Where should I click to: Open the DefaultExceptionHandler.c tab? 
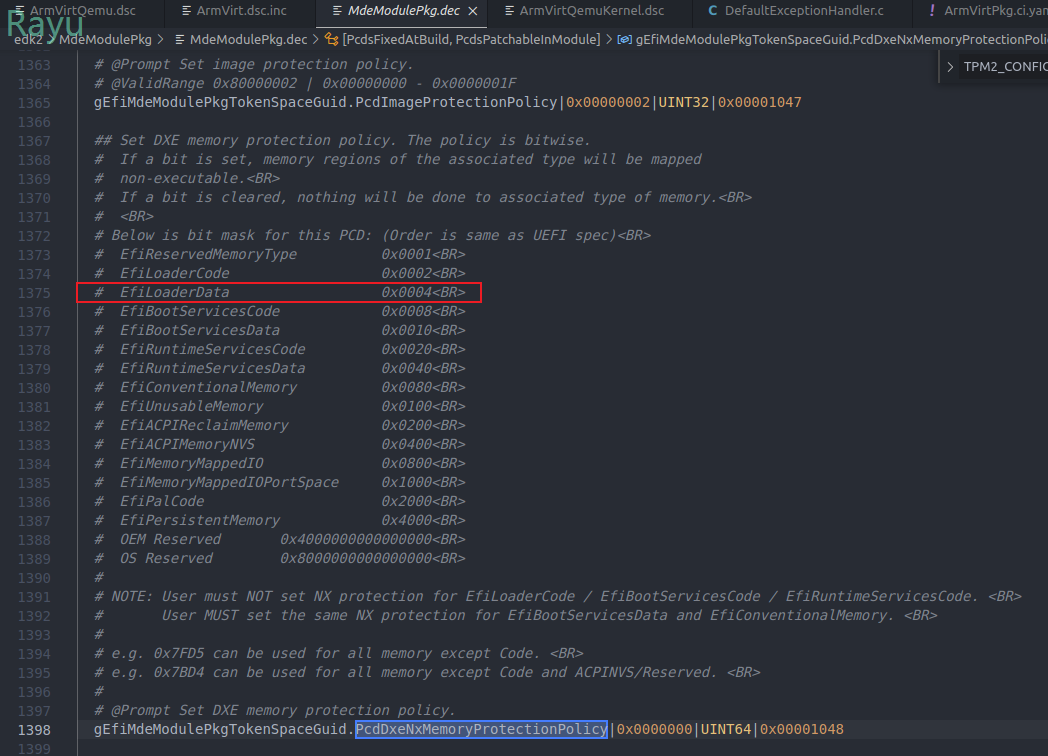click(797, 11)
